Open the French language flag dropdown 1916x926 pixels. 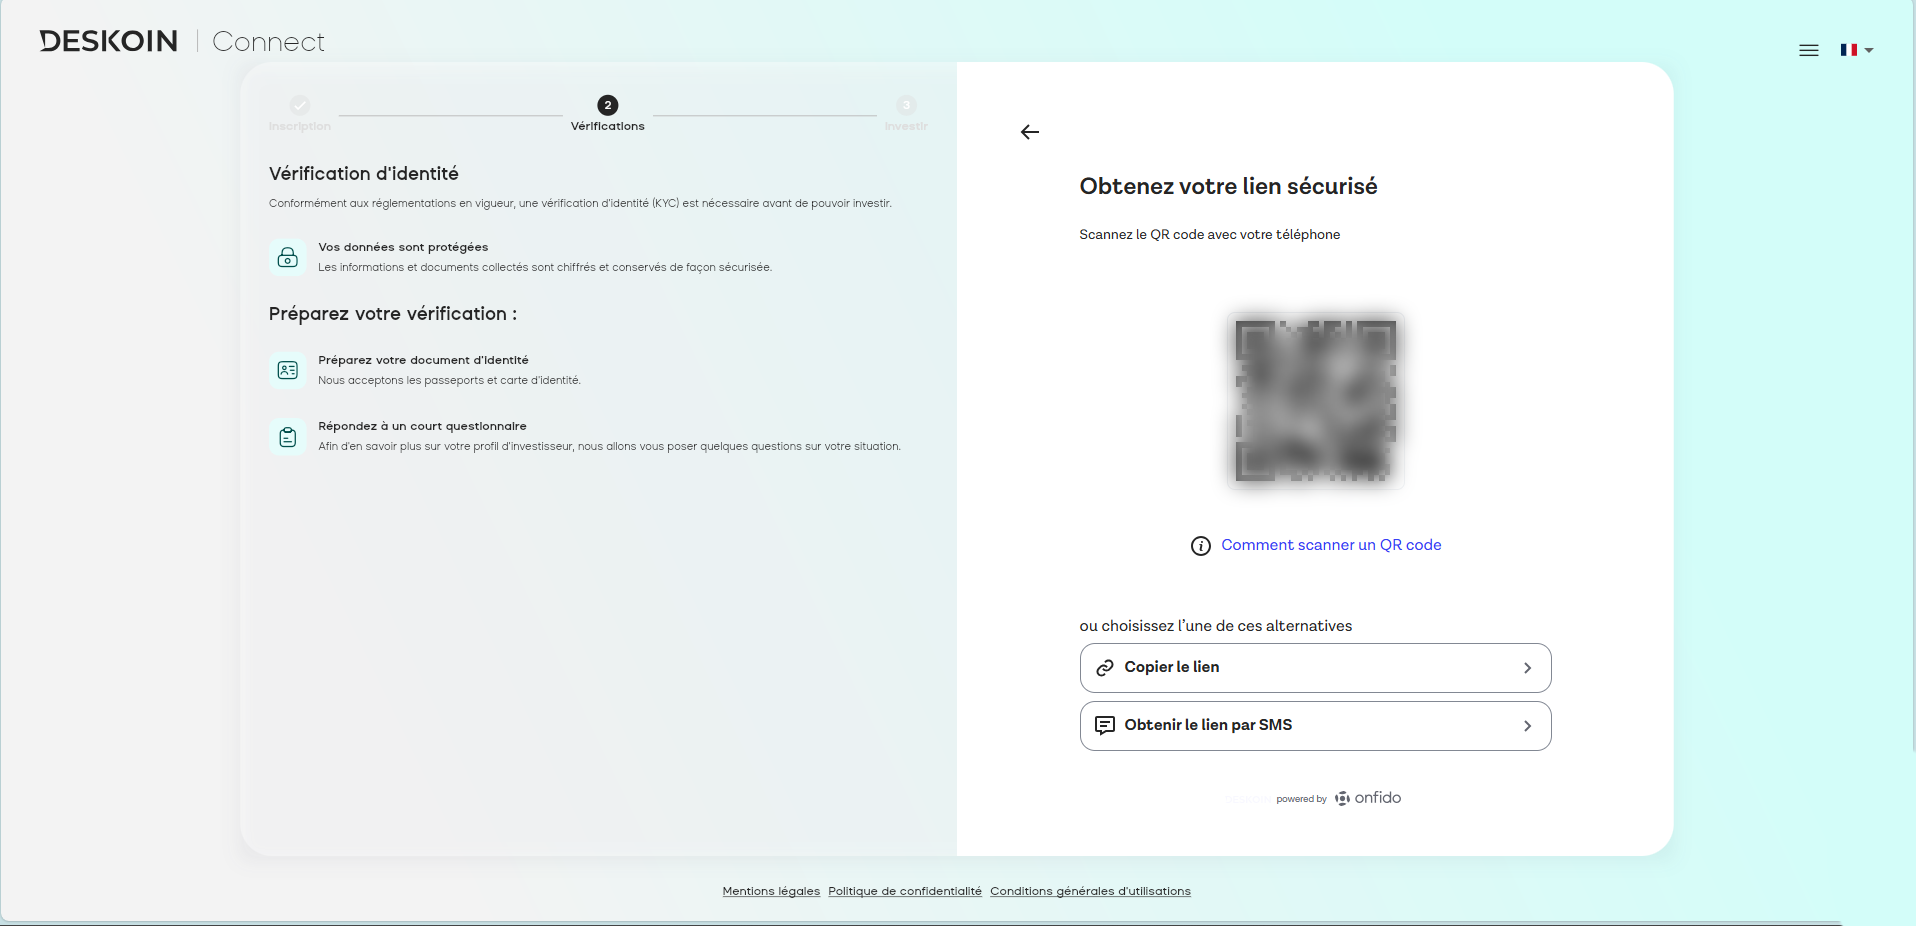pyautogui.click(x=1856, y=50)
